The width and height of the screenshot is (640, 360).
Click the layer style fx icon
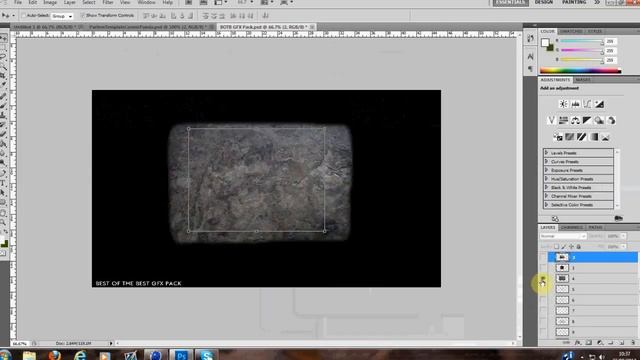click(578, 343)
